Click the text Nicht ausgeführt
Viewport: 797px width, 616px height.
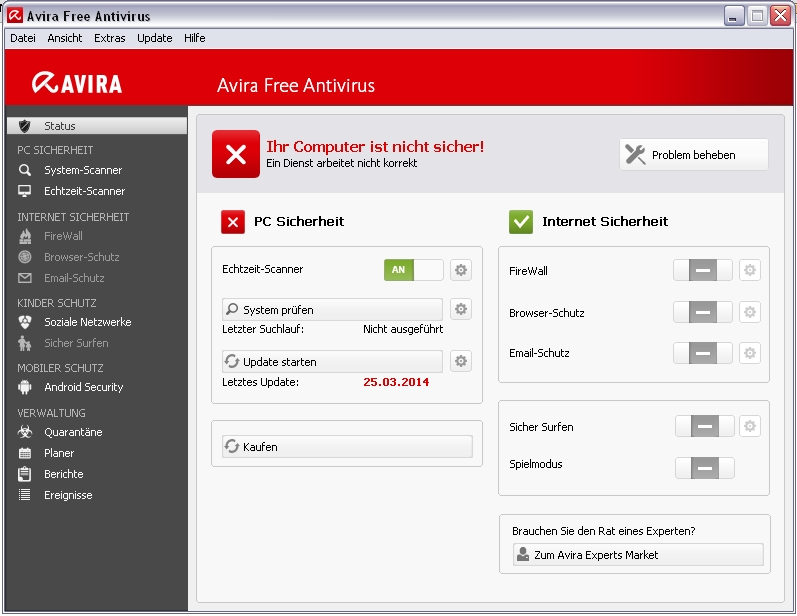[403, 329]
